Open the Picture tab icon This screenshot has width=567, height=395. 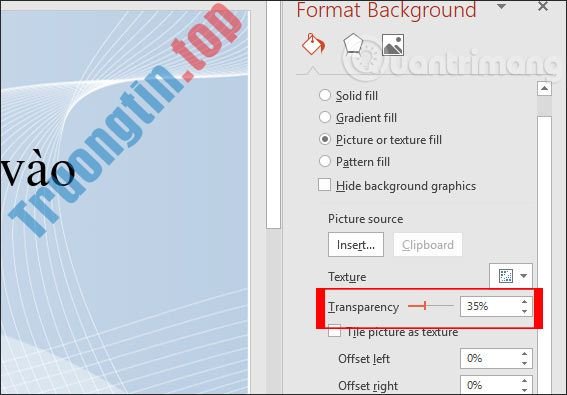pyautogui.click(x=393, y=45)
